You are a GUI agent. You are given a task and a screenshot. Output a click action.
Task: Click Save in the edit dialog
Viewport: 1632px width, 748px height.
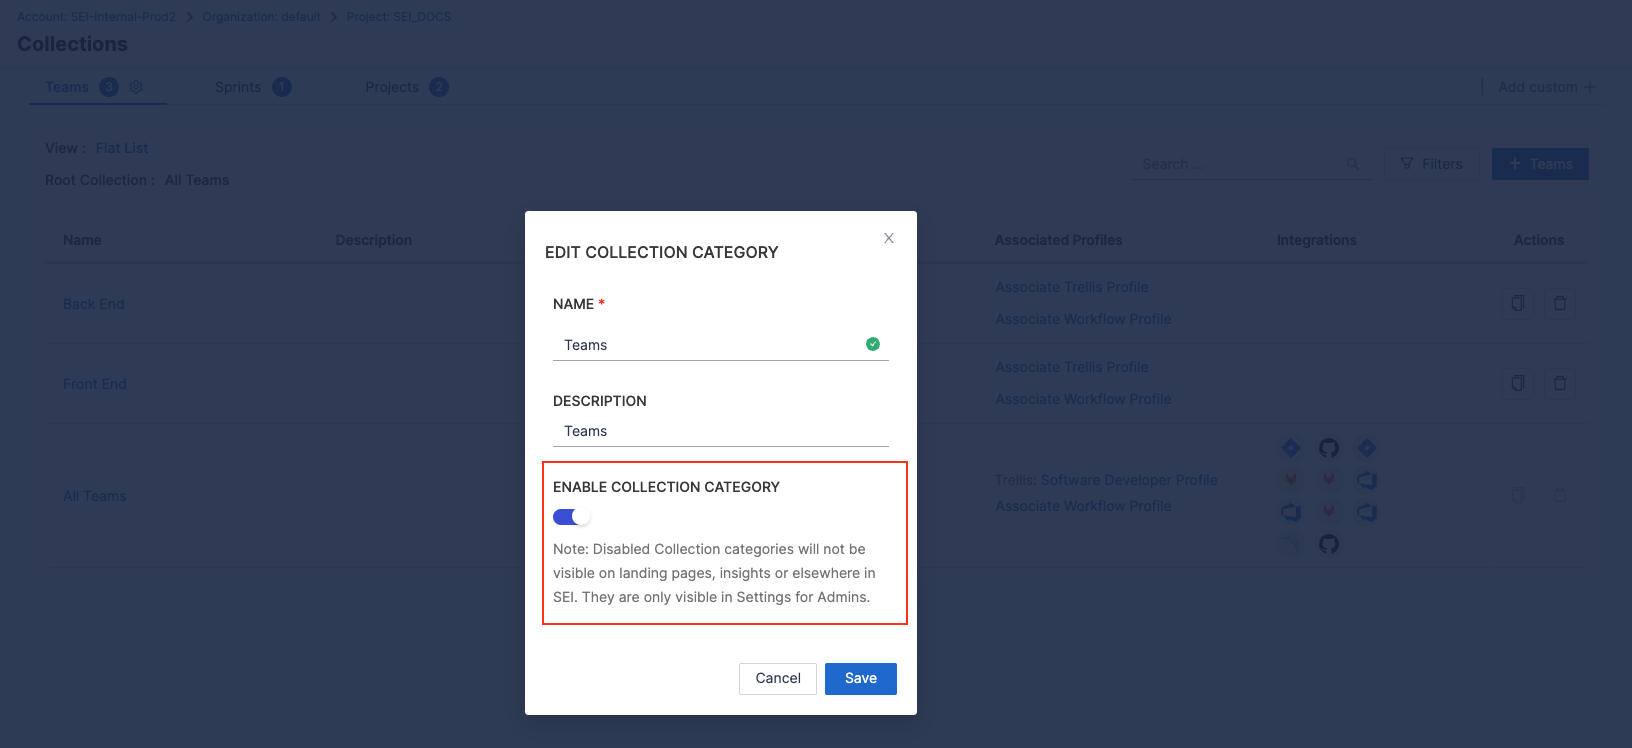coord(860,678)
